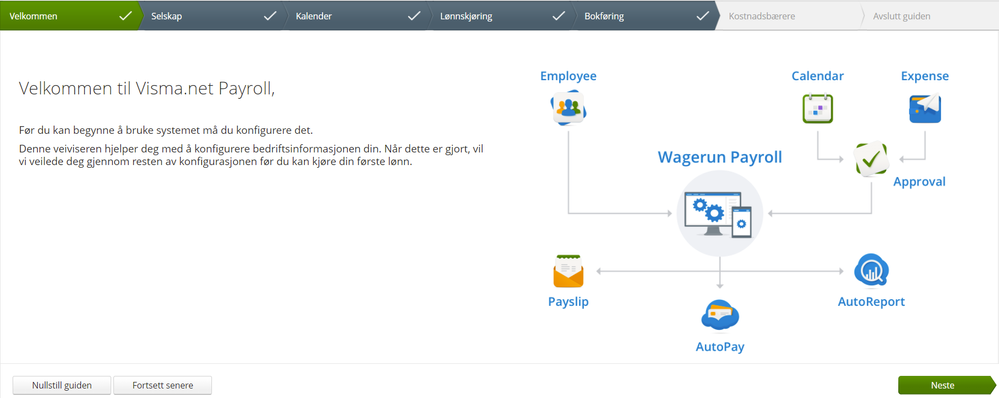Click the Wagerun Payroll heading
Image resolution: width=999 pixels, height=398 pixels.
click(x=719, y=157)
